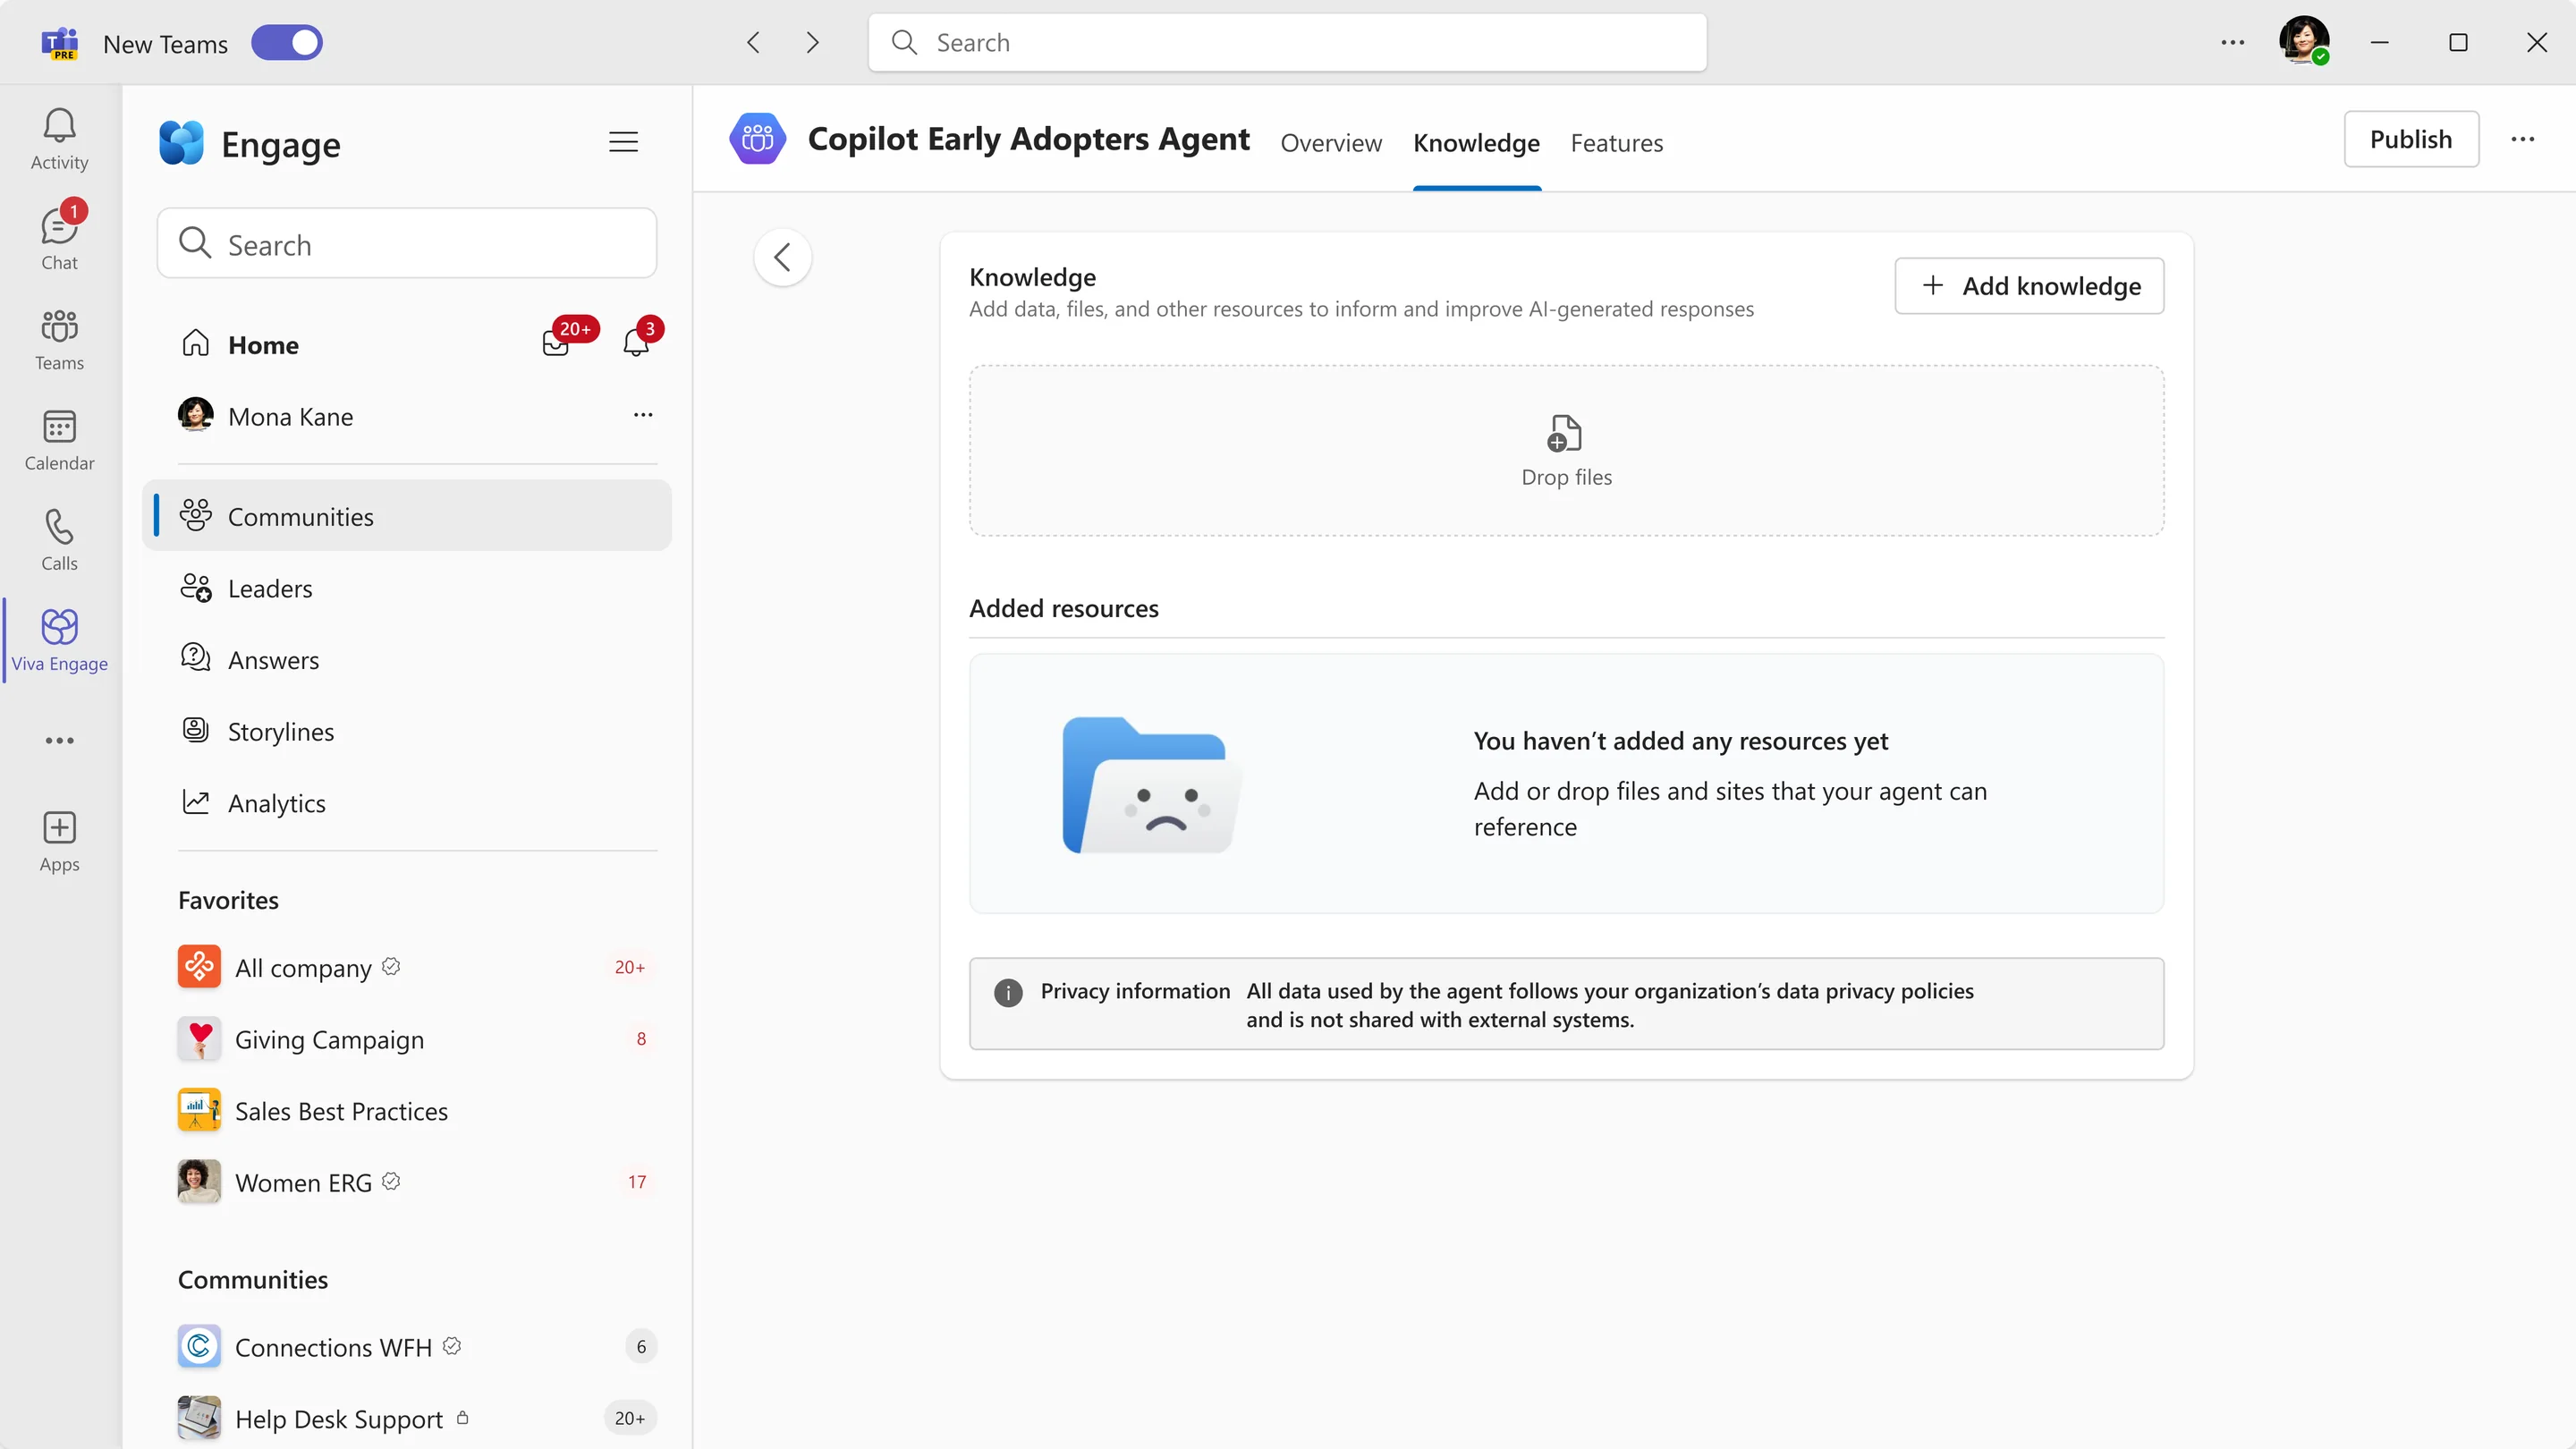
Task: Collapse Engage navigation with hamburger icon
Action: (623, 142)
